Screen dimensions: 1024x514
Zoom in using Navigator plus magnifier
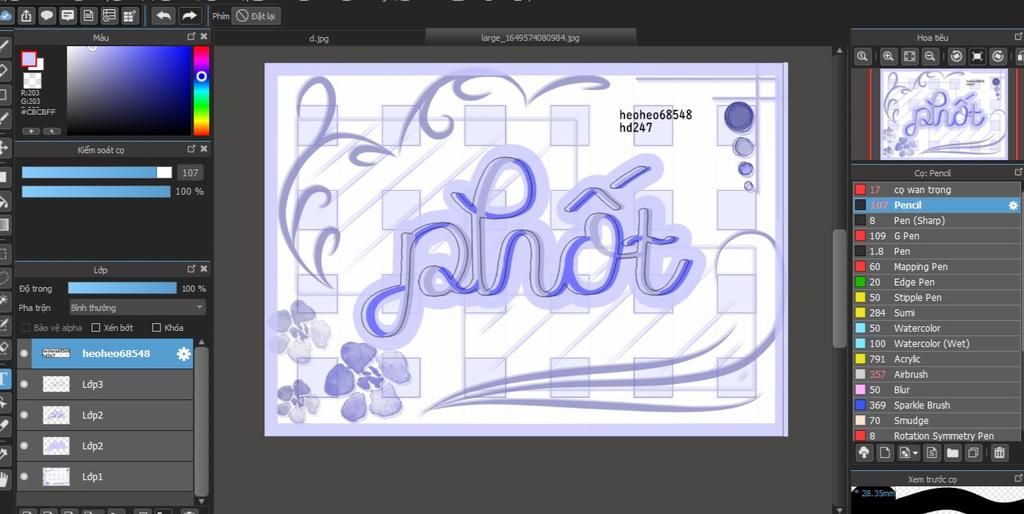tap(888, 57)
